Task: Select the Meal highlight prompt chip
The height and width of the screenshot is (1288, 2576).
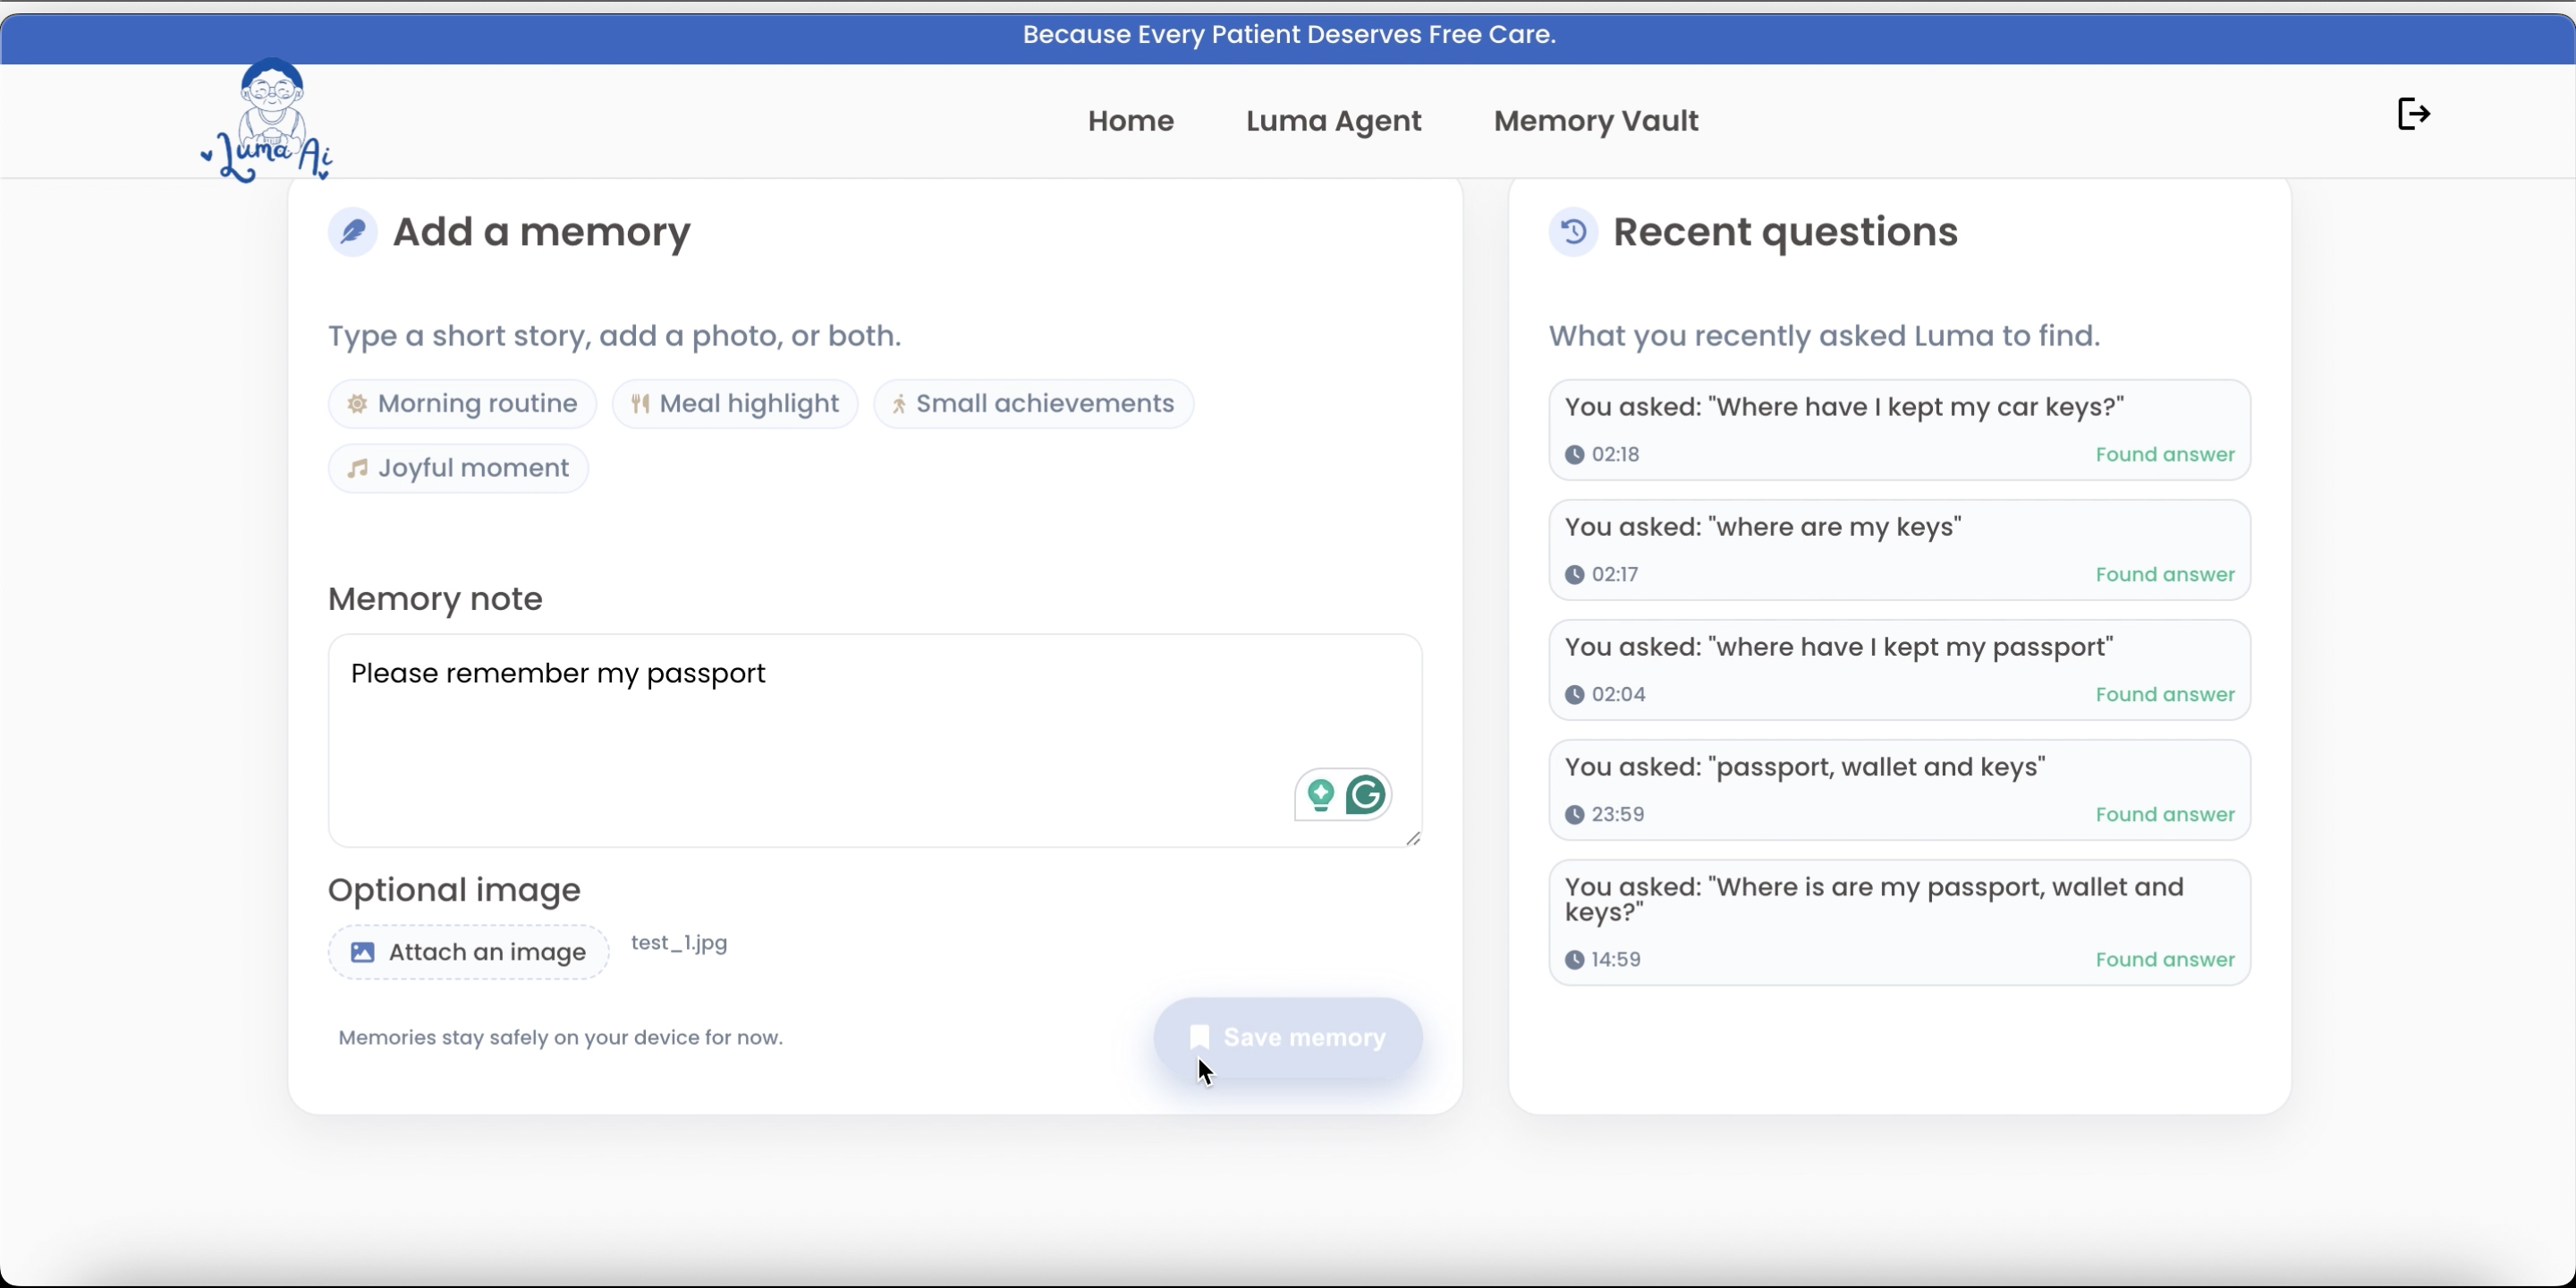Action: (x=735, y=404)
